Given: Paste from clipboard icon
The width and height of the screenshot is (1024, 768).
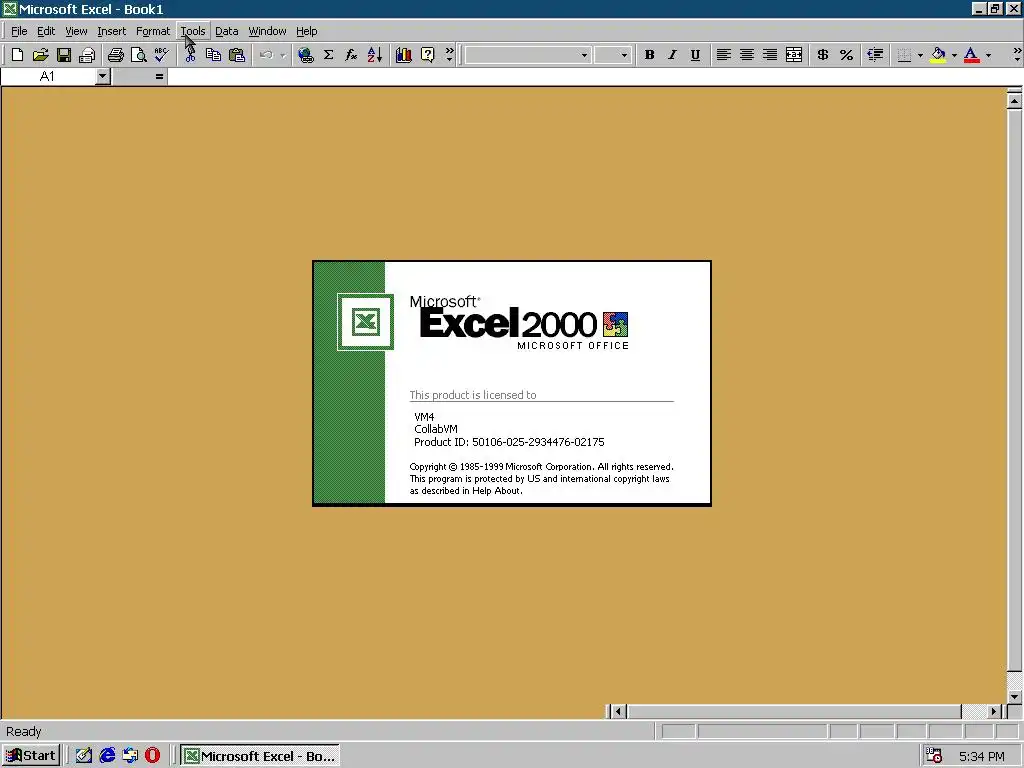Looking at the screenshot, I should tap(236, 56).
